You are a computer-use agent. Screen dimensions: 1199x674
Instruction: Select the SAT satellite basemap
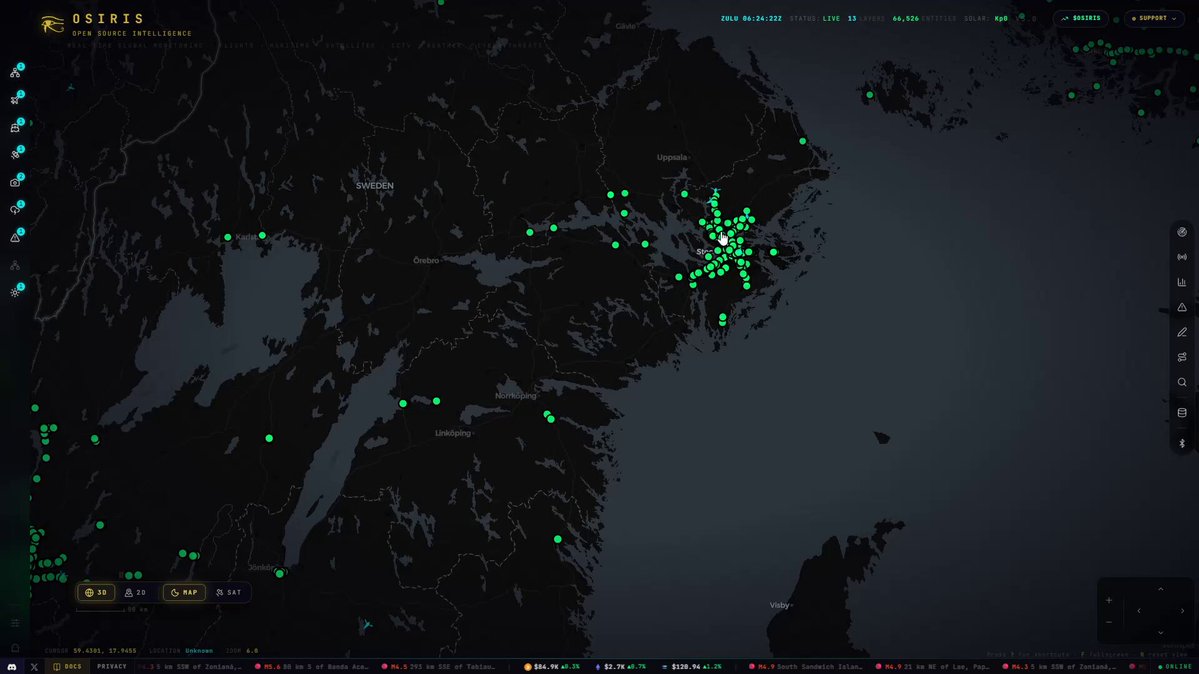(229, 592)
